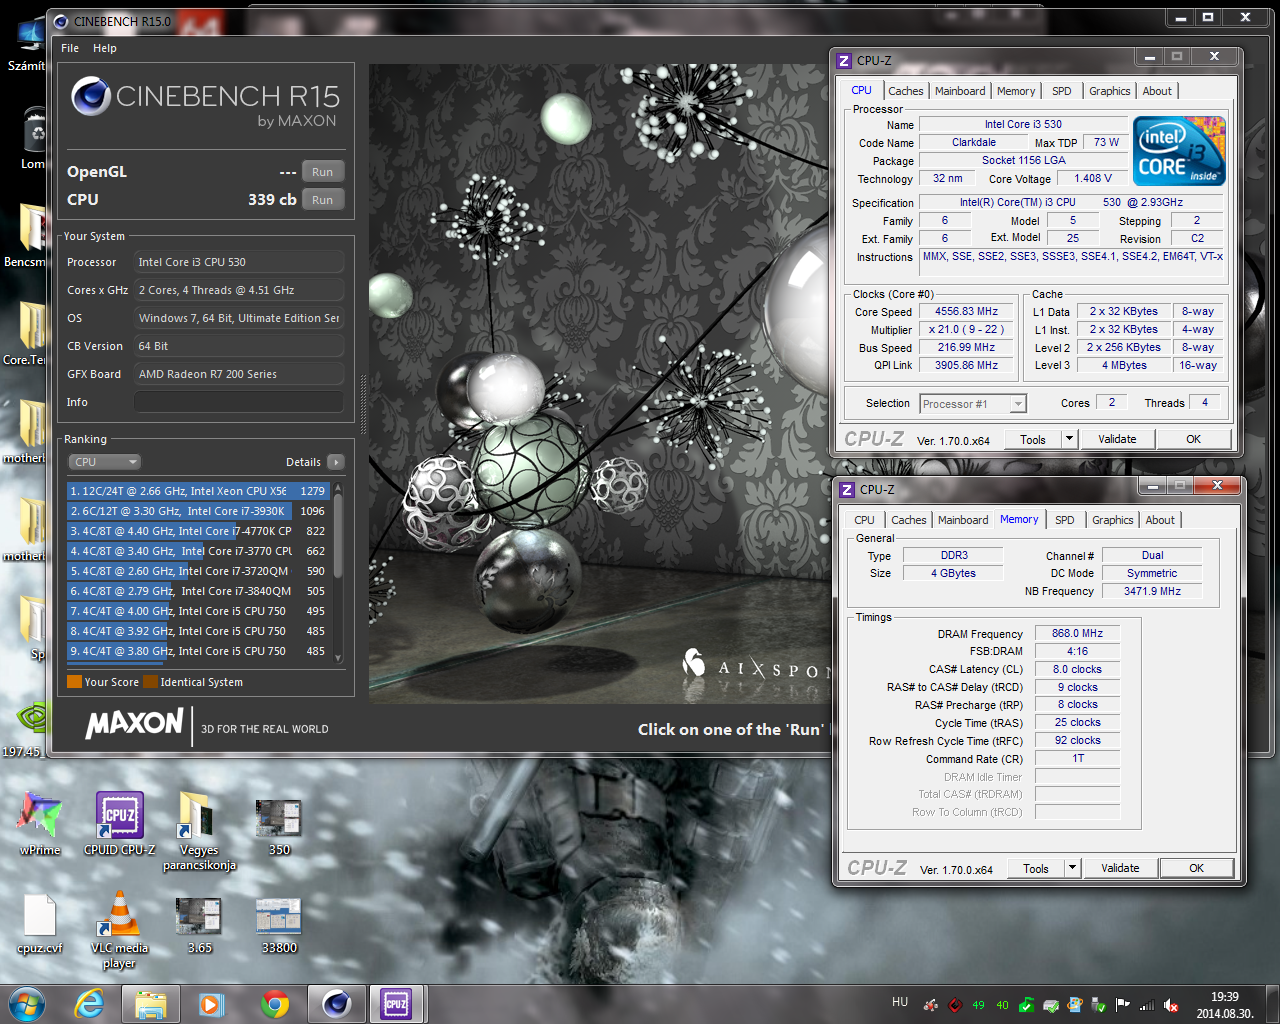The width and height of the screenshot is (1280, 1024).
Task: Switch to the SPD tab in lower CPU-Z
Action: (x=1065, y=520)
